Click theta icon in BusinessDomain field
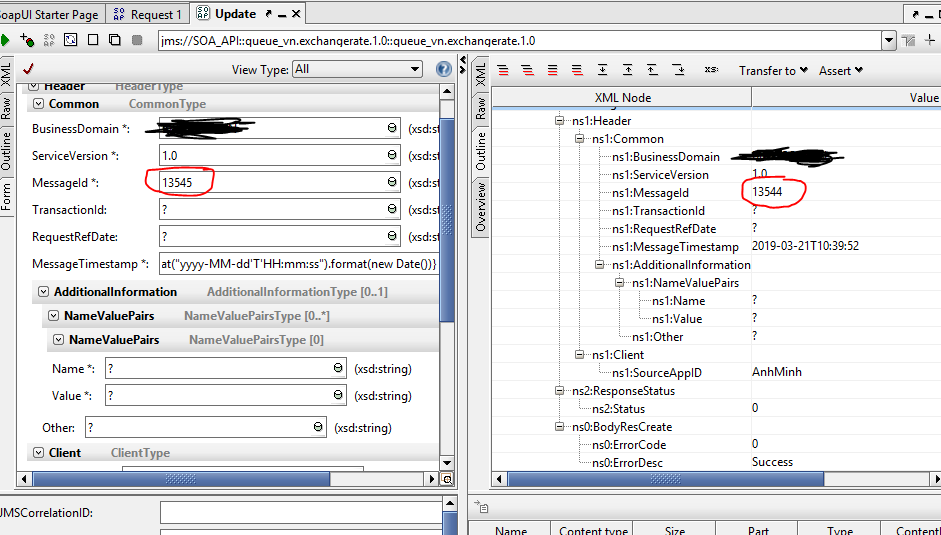941x535 pixels. pyautogui.click(x=392, y=128)
